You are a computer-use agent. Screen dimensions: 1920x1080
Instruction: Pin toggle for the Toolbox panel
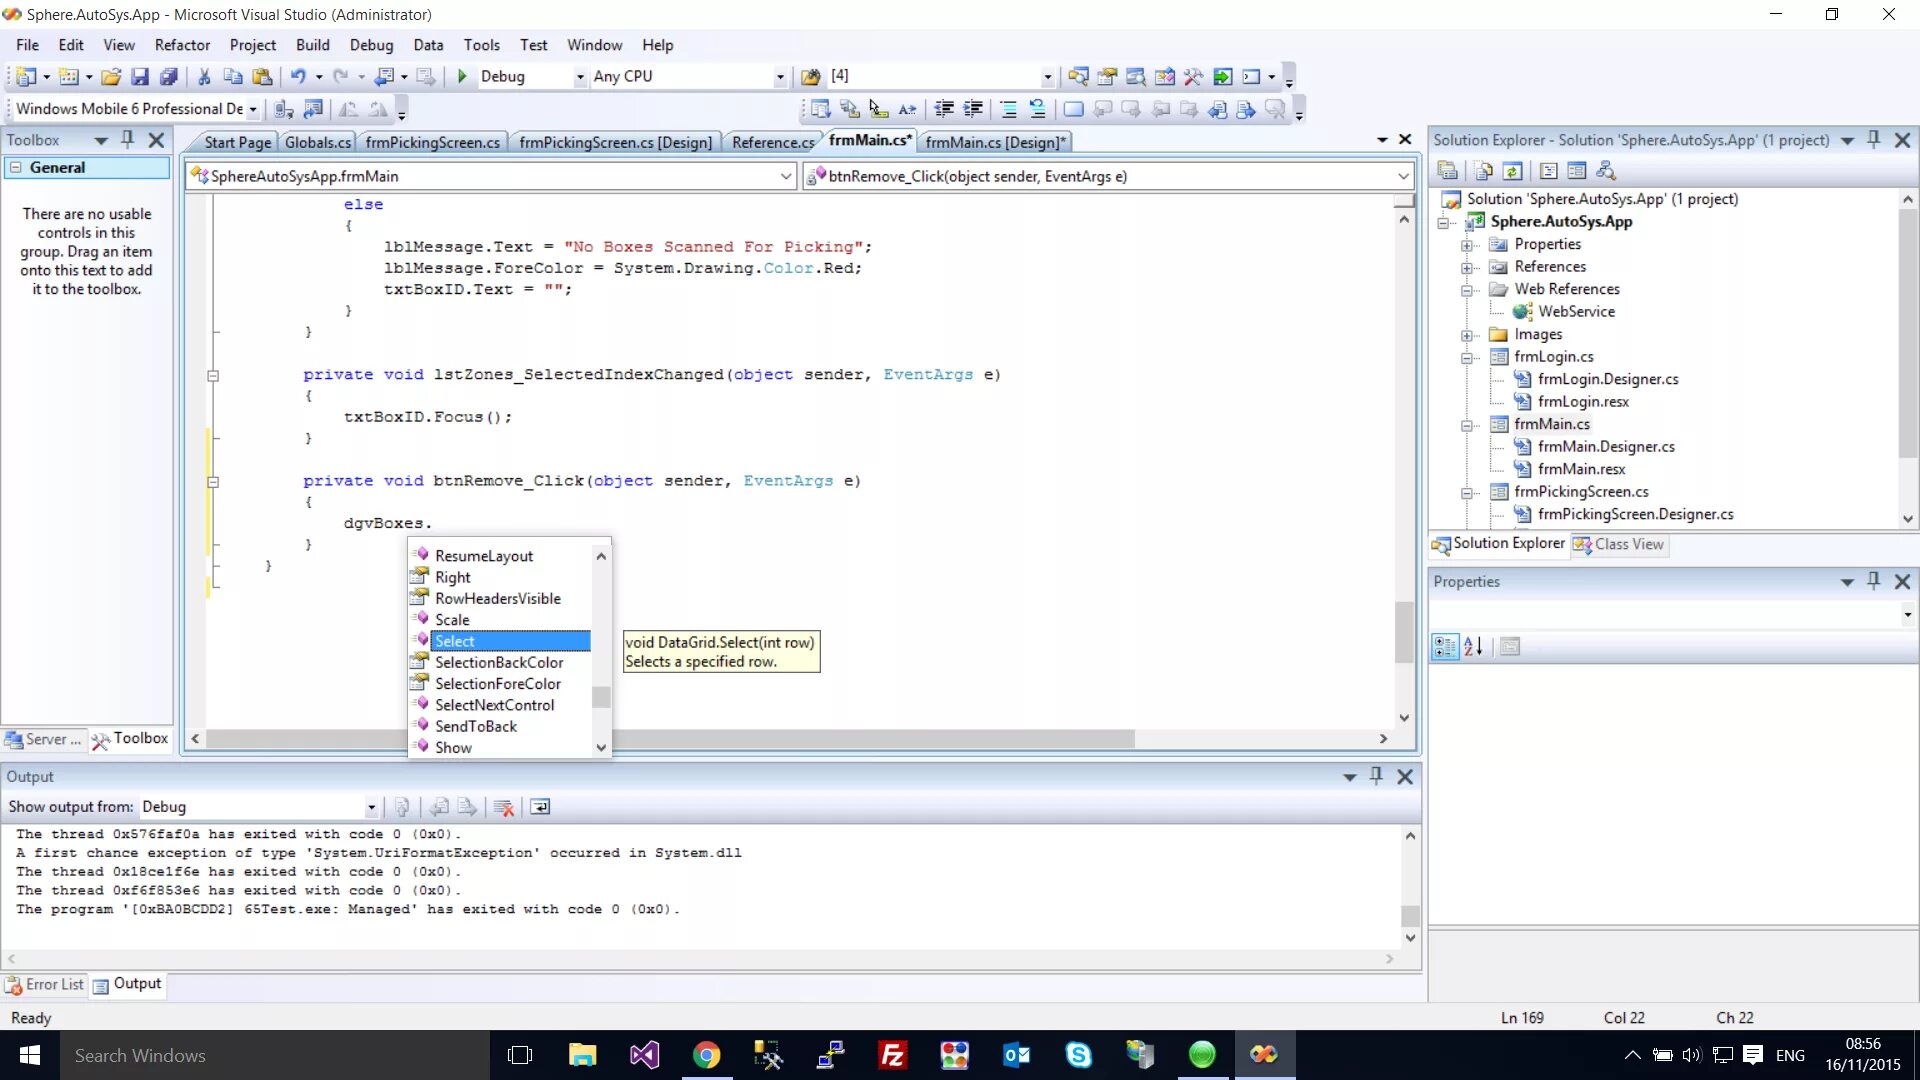[128, 140]
